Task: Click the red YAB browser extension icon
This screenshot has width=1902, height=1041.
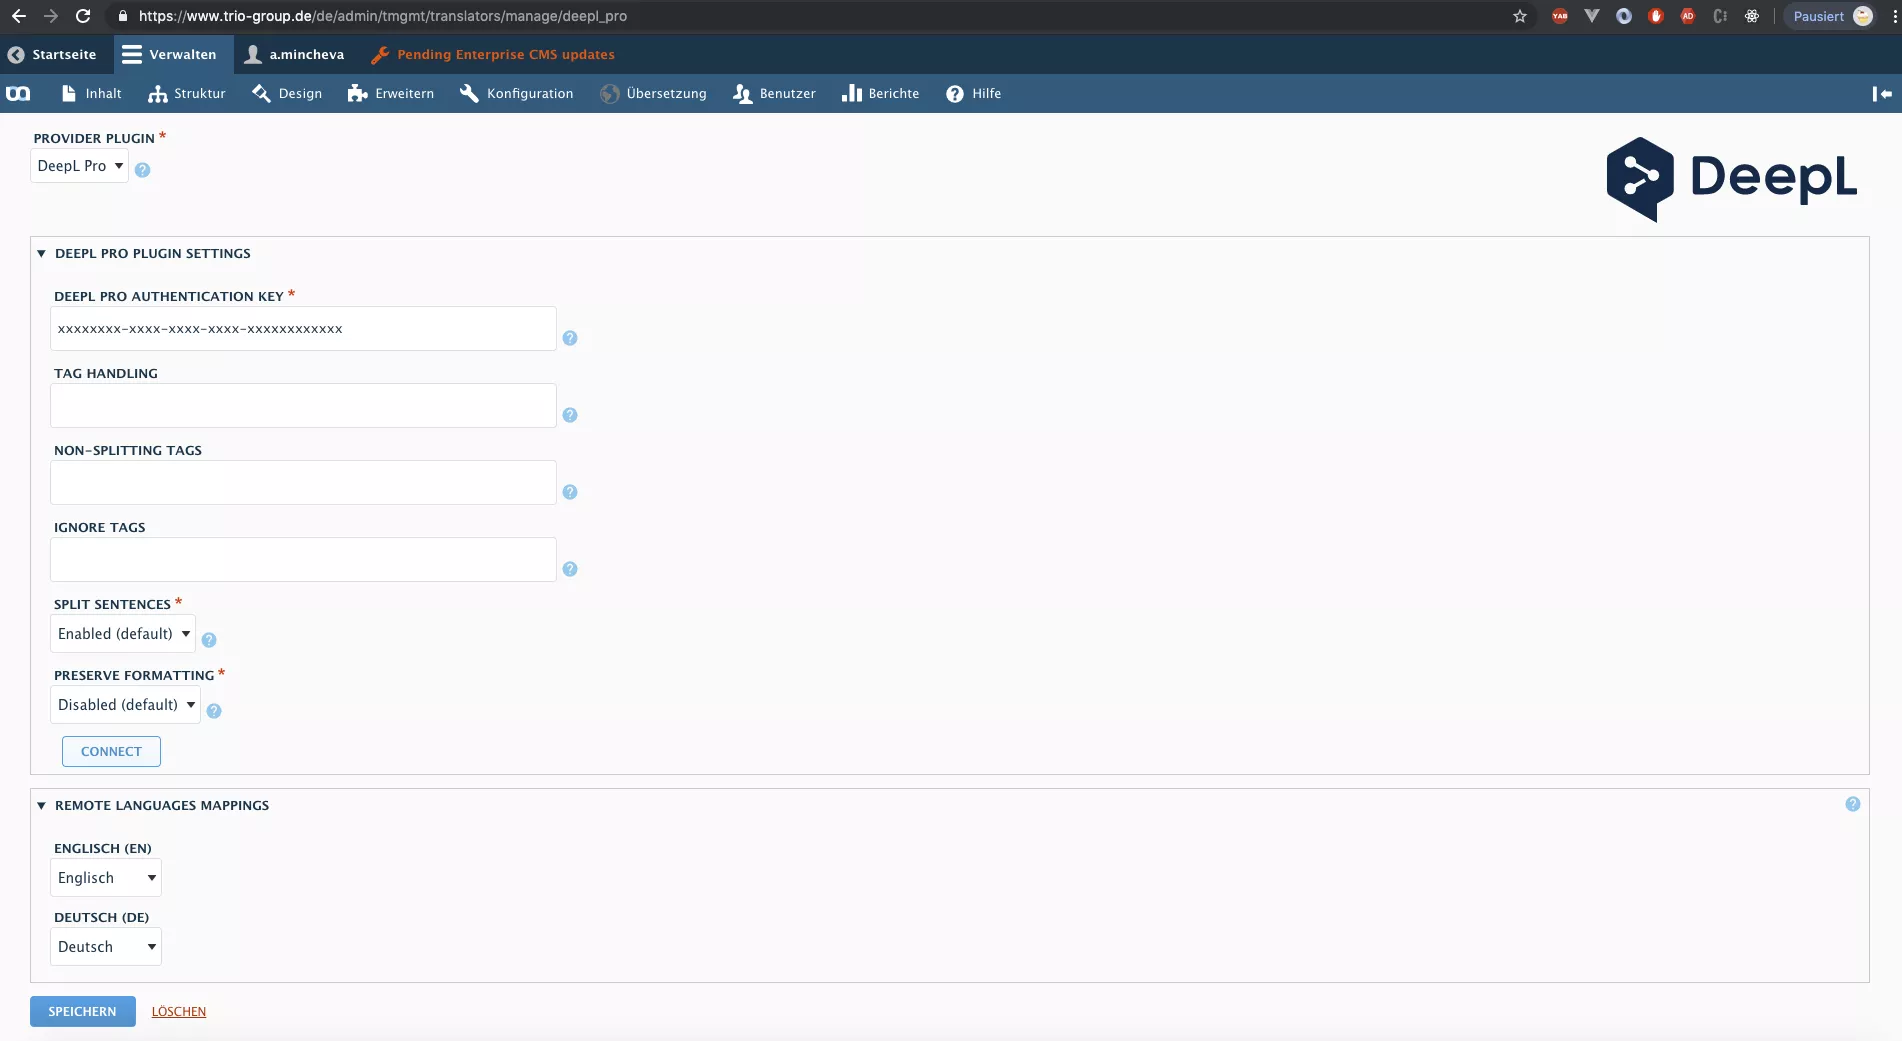Action: (x=1560, y=16)
